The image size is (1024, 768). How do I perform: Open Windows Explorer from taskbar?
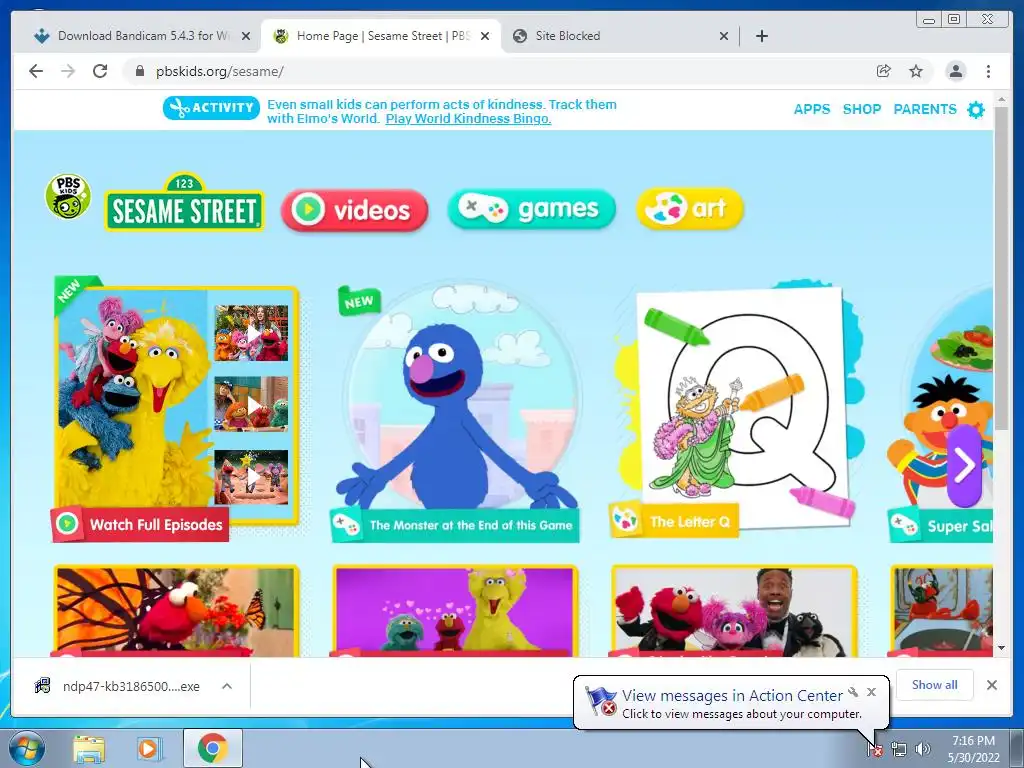tap(89, 748)
